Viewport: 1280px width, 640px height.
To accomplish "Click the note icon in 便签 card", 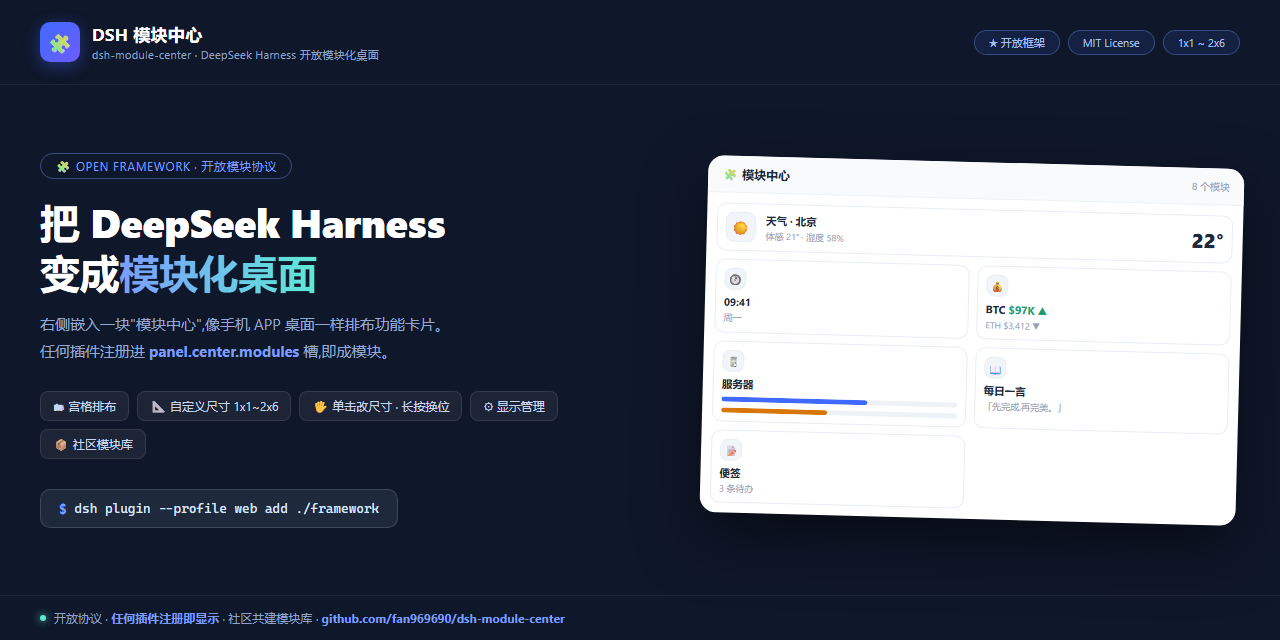I will pyautogui.click(x=731, y=450).
